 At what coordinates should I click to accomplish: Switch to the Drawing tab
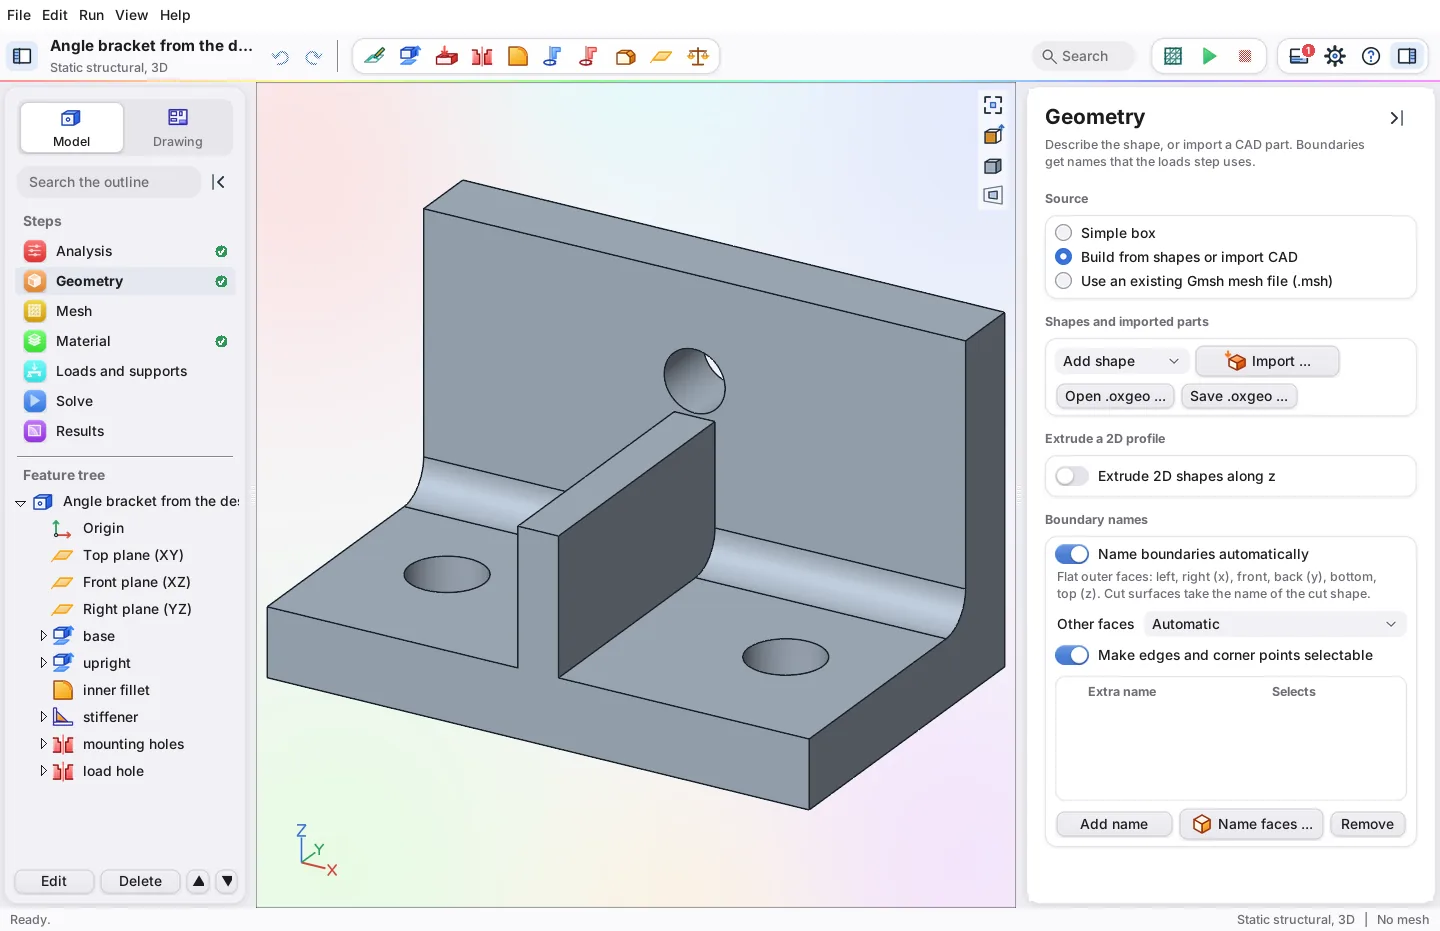[178, 128]
